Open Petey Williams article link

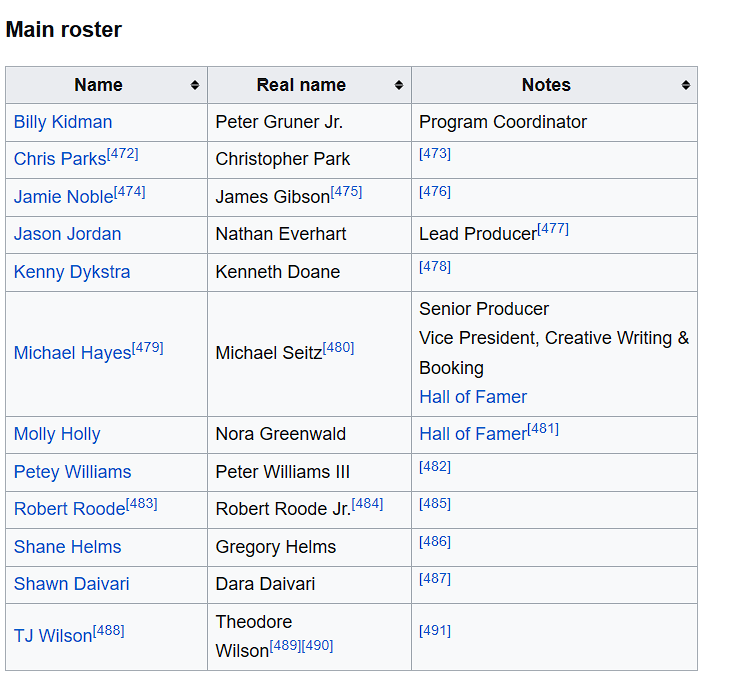tap(72, 472)
